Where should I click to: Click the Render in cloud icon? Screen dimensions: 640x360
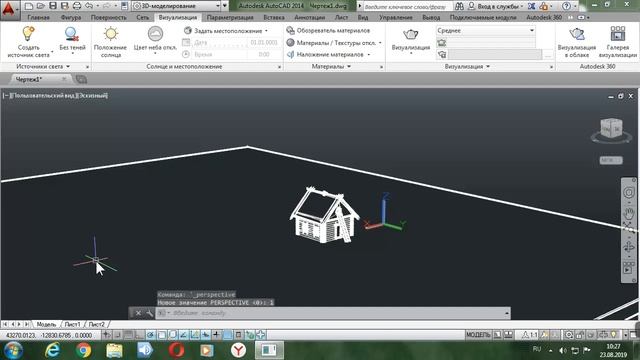point(577,34)
